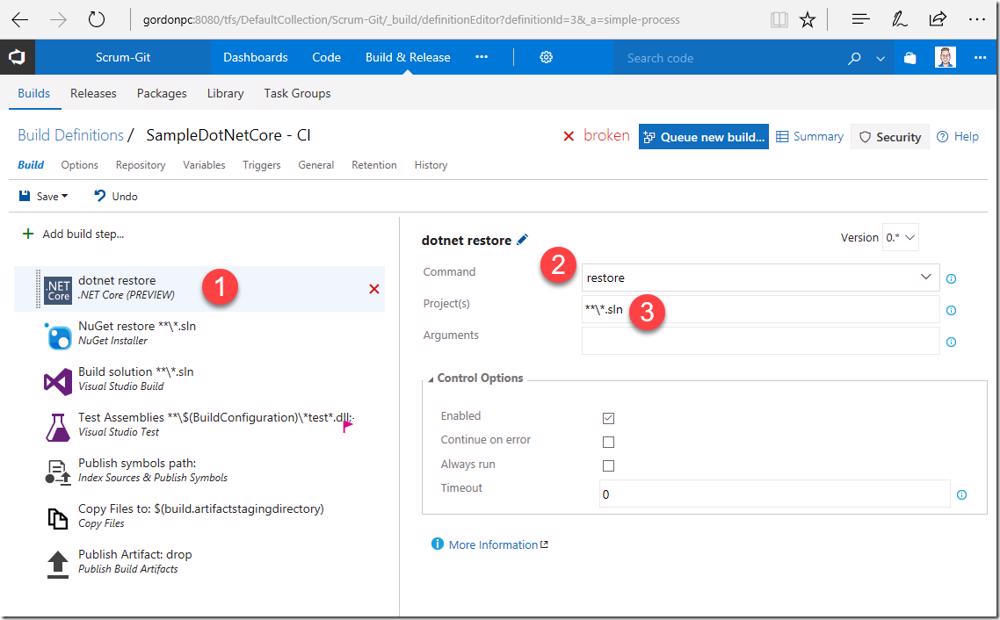This screenshot has height=620, width=1000.
Task: Click the Visual Studio Build step icon
Action: tap(58, 381)
